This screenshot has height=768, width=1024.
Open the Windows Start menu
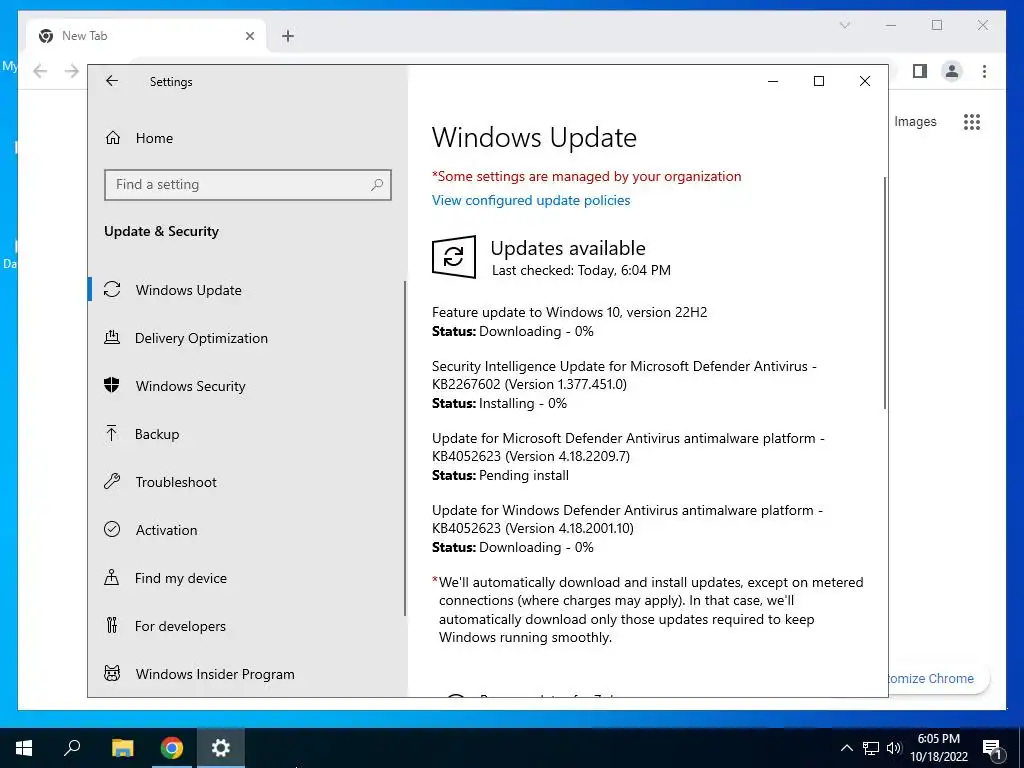(24, 748)
